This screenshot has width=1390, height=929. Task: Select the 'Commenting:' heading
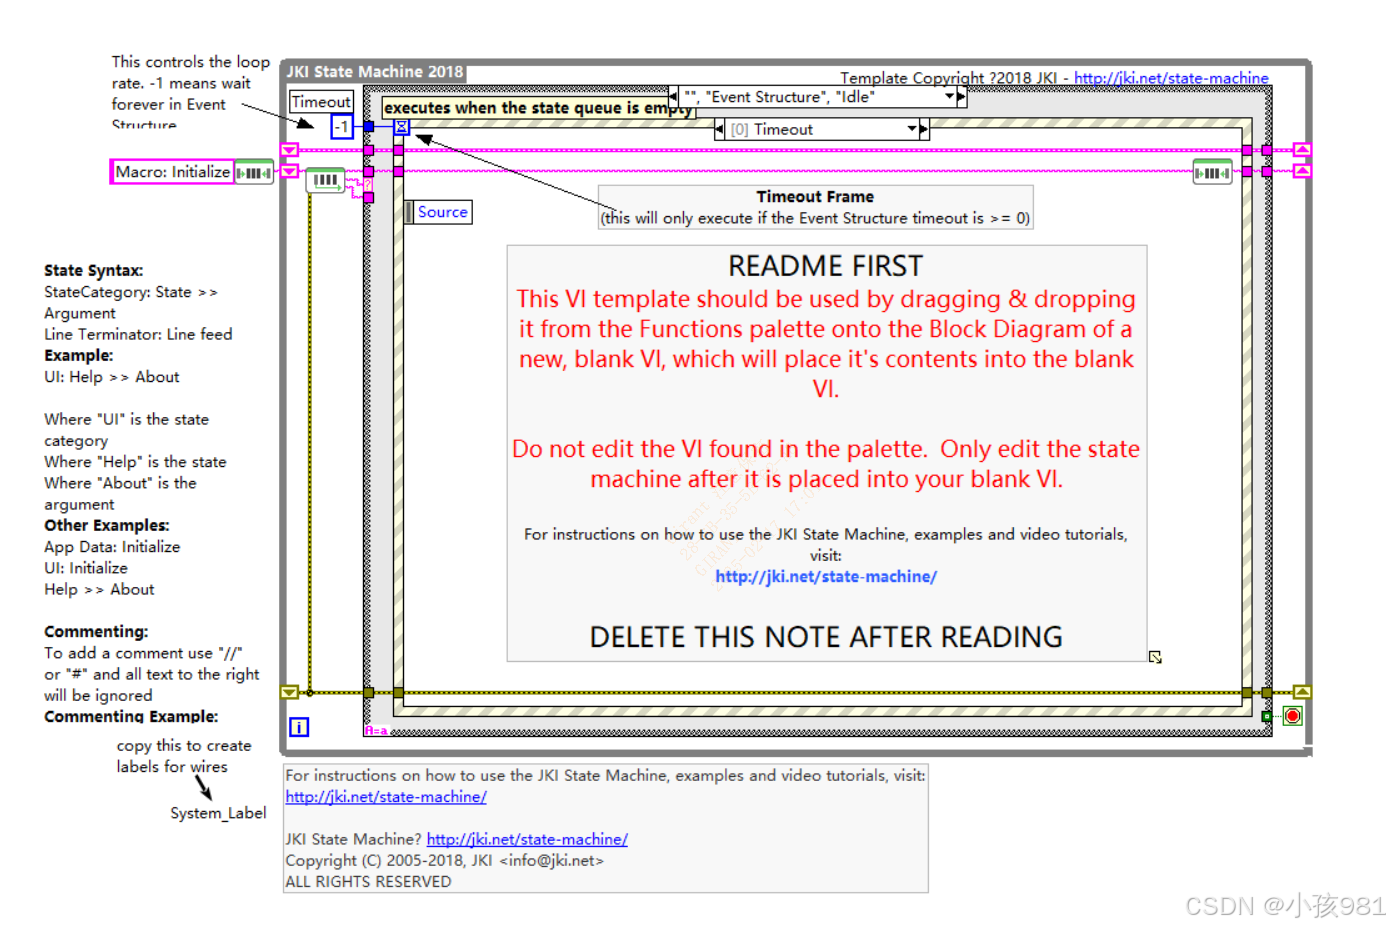pos(96,631)
